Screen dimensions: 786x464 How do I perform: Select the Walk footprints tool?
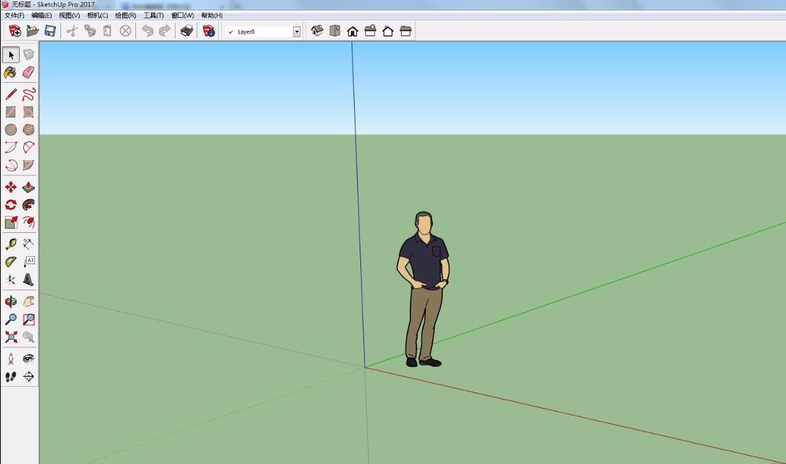point(11,376)
